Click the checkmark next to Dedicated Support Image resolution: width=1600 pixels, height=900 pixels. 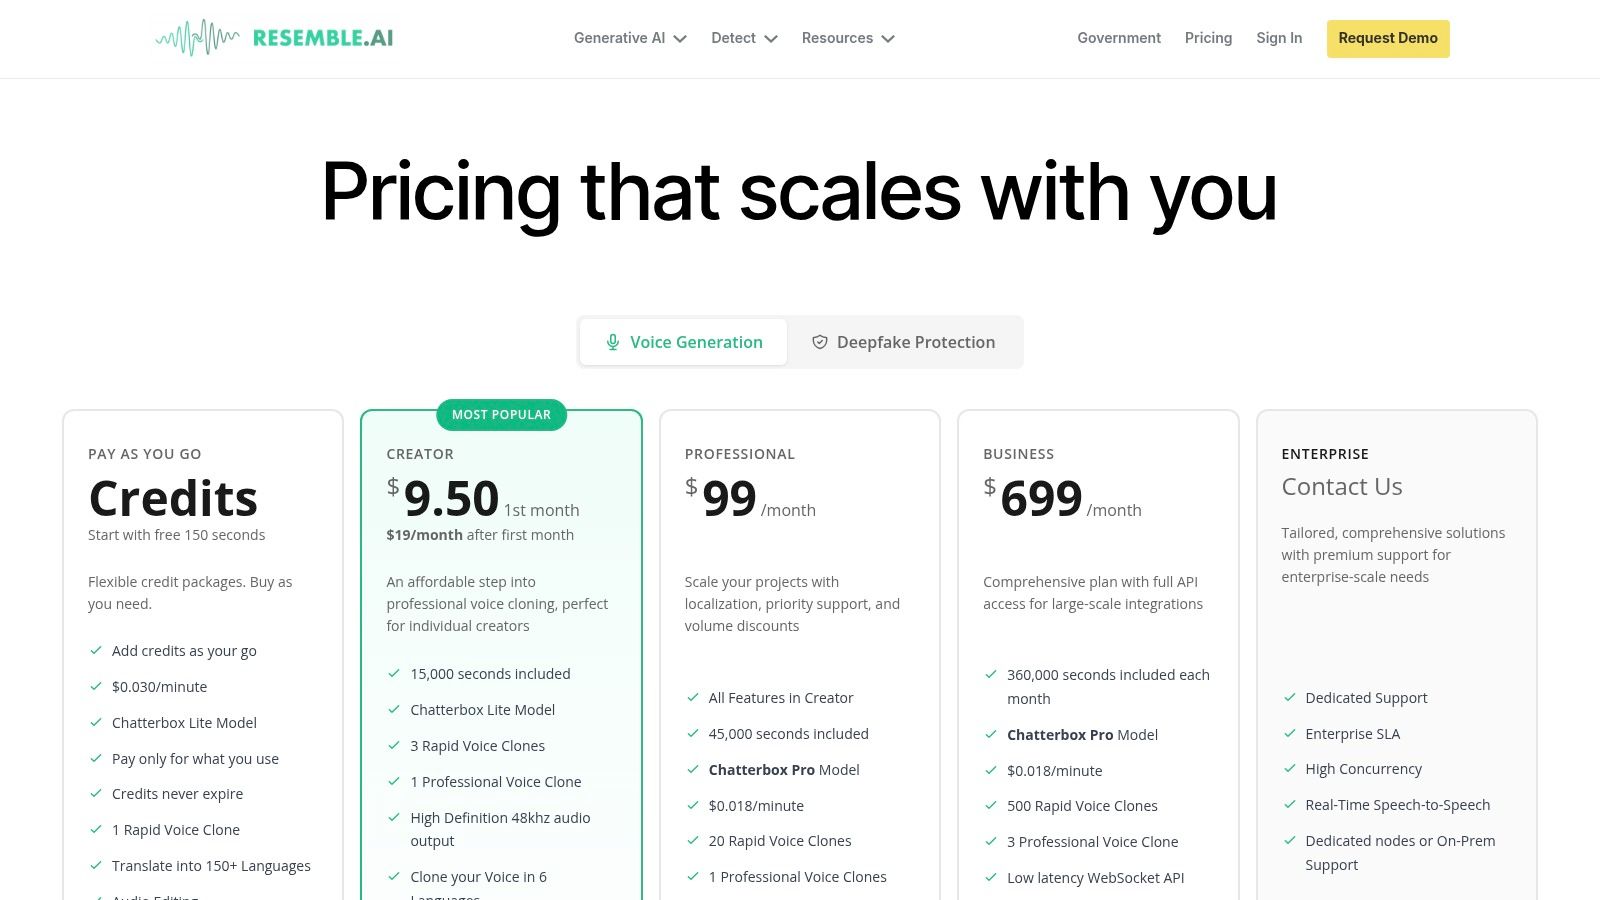click(x=1290, y=698)
